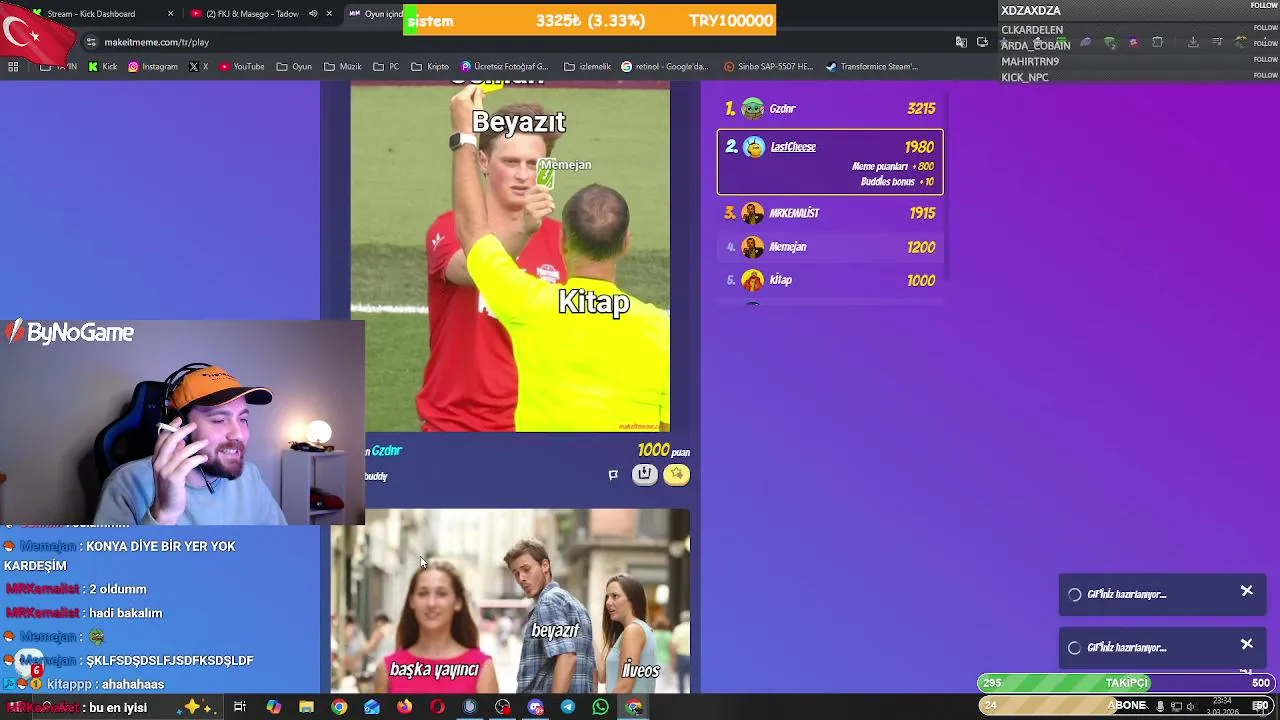Viewport: 1280px width, 720px height.
Task: Mute audio icon on the YouTube tab
Action: pyautogui.click(x=313, y=14)
